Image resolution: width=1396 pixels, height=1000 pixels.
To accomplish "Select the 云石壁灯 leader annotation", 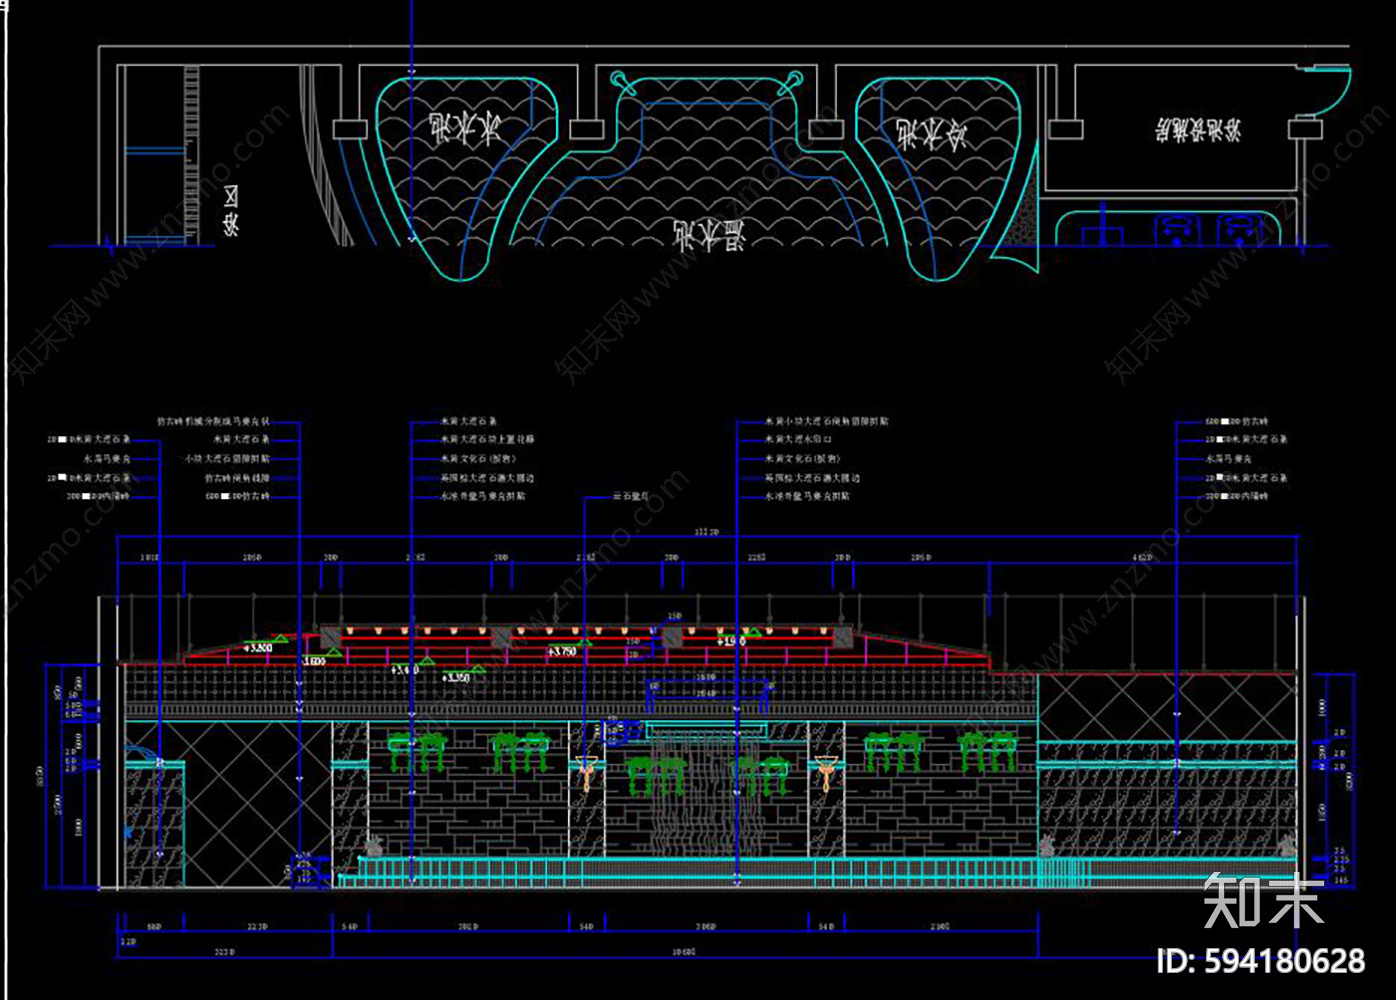I will 631,496.
